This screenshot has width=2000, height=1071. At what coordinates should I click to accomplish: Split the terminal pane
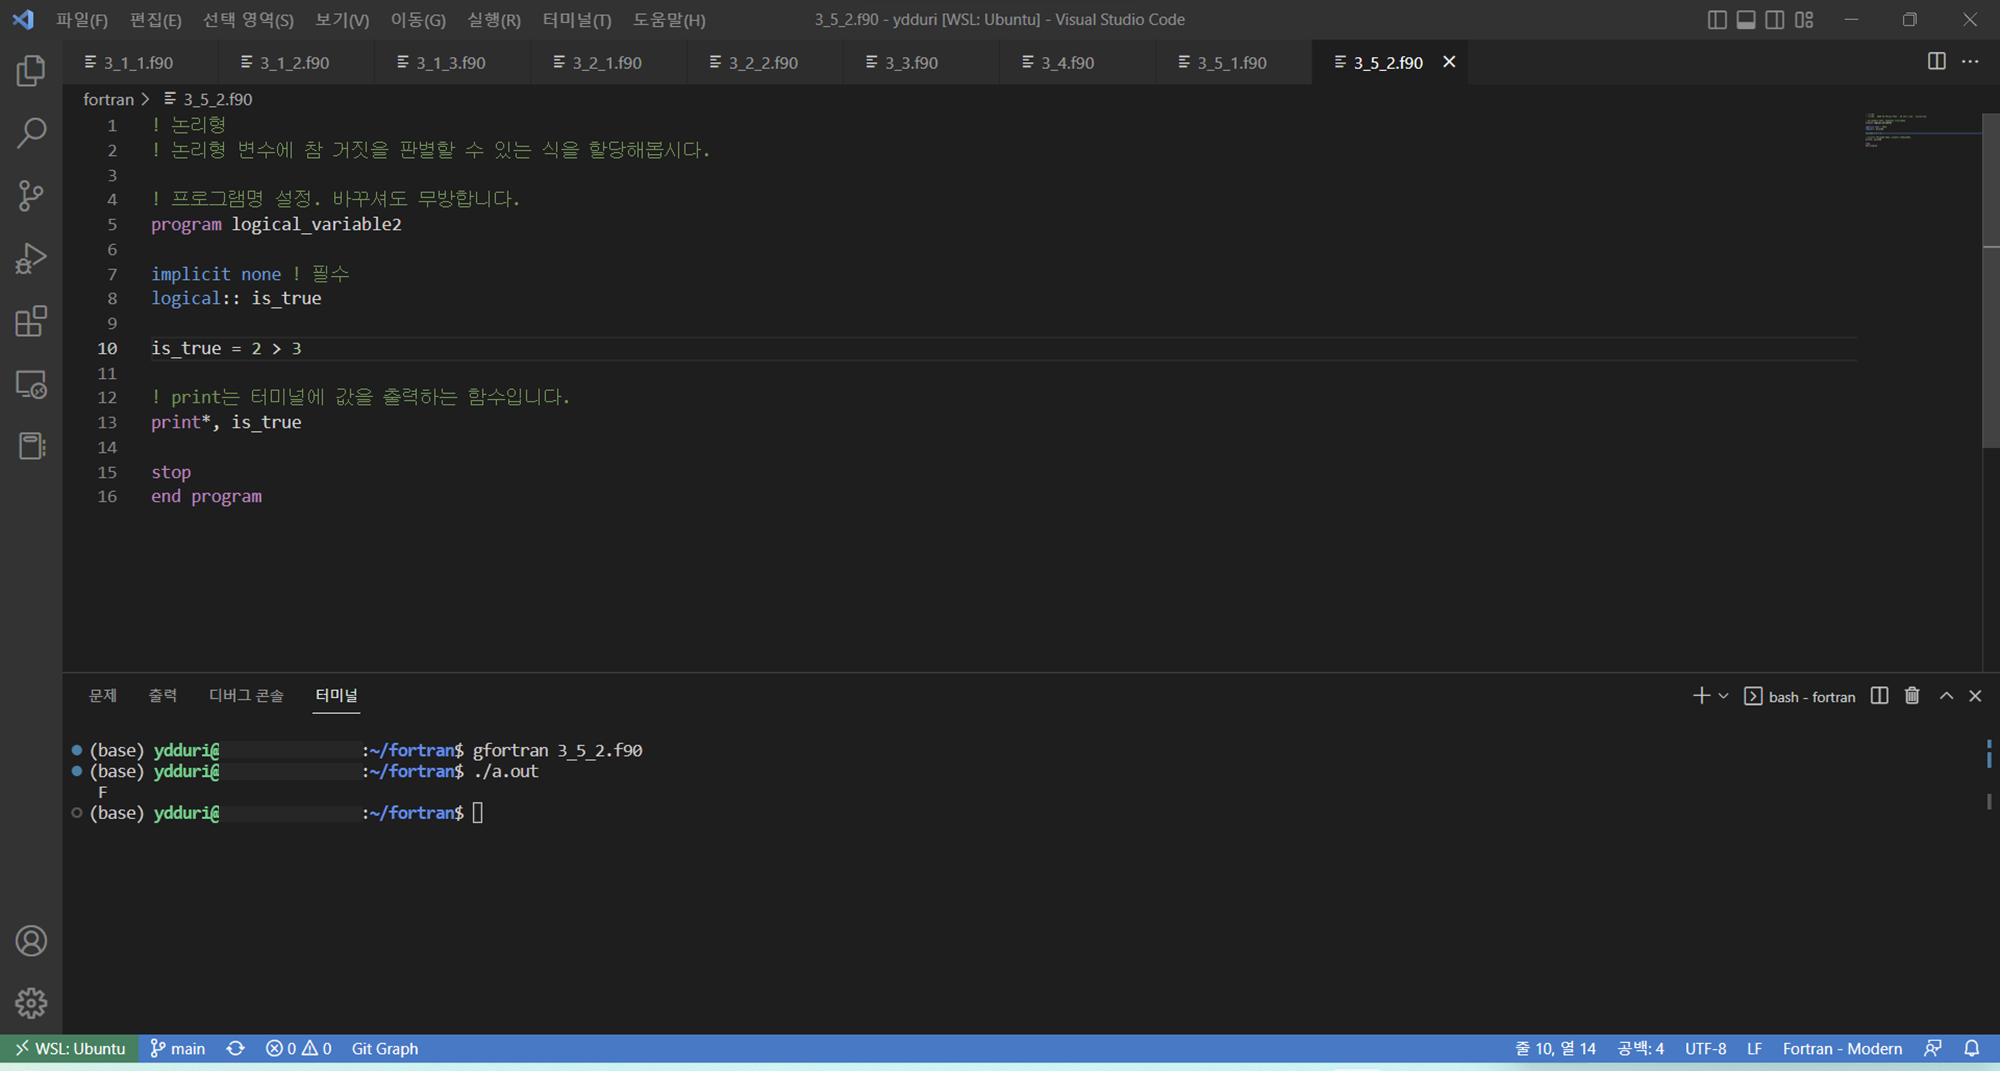pos(1880,696)
